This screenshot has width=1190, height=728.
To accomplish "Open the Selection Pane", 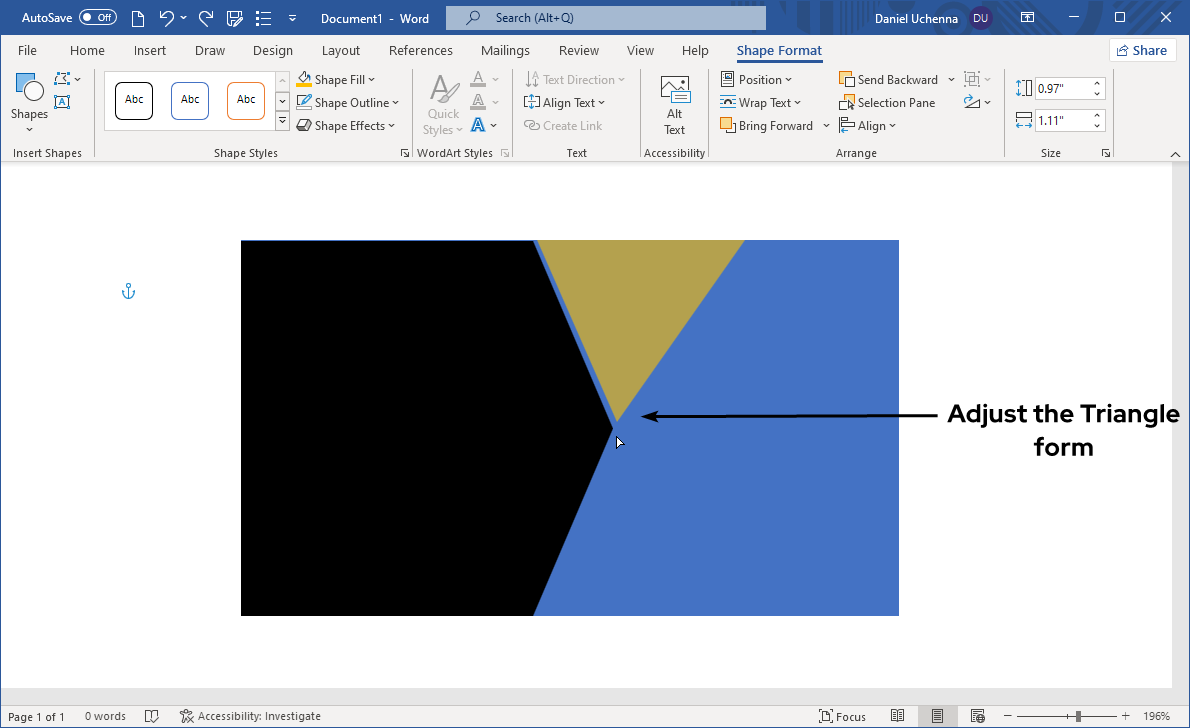I will (x=887, y=103).
